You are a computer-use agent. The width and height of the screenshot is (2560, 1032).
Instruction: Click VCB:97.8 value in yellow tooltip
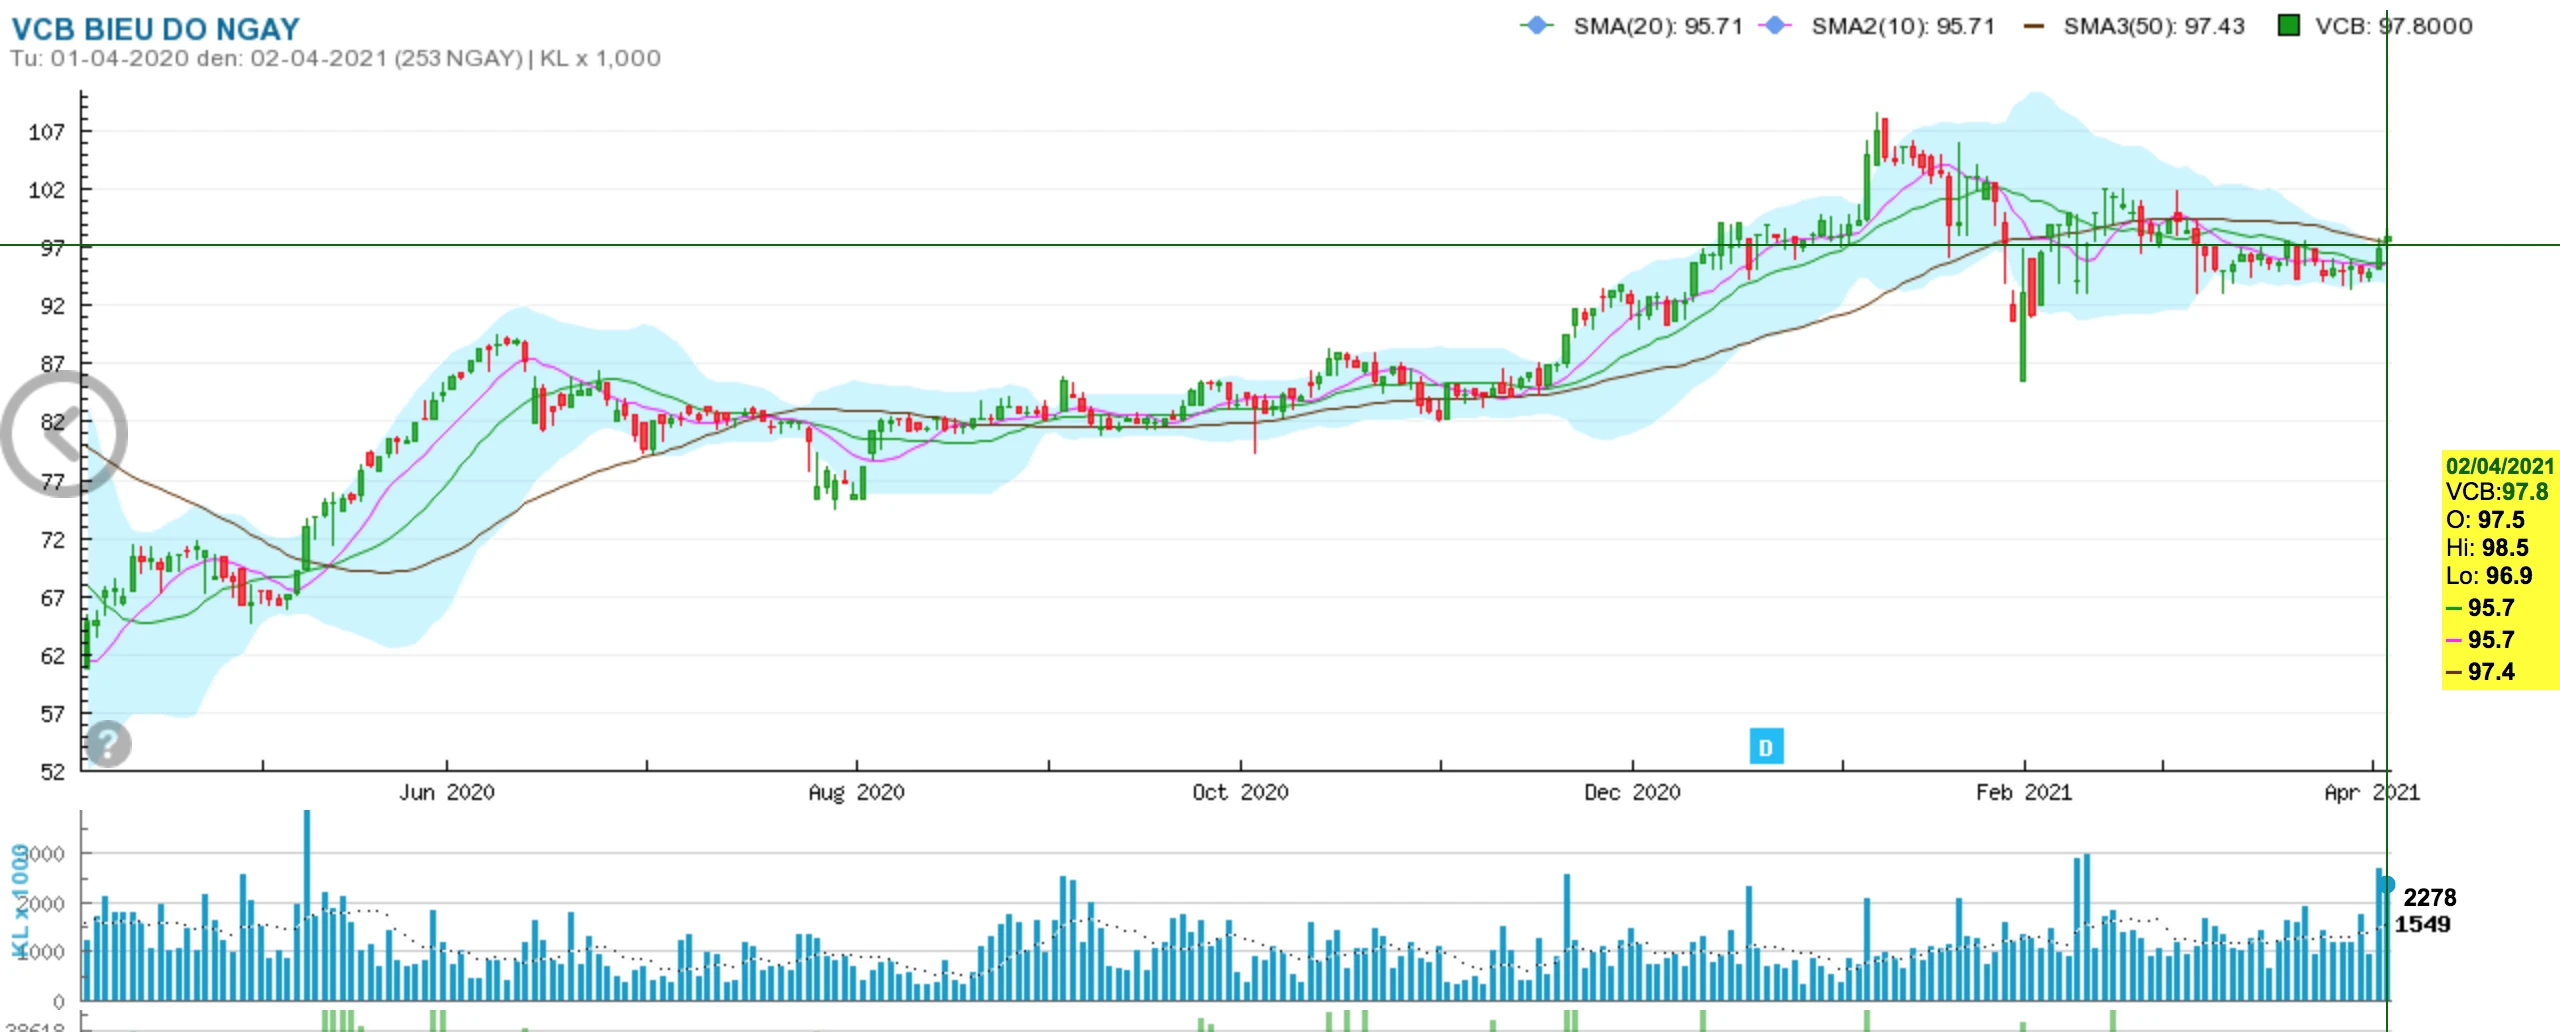[x=2497, y=492]
